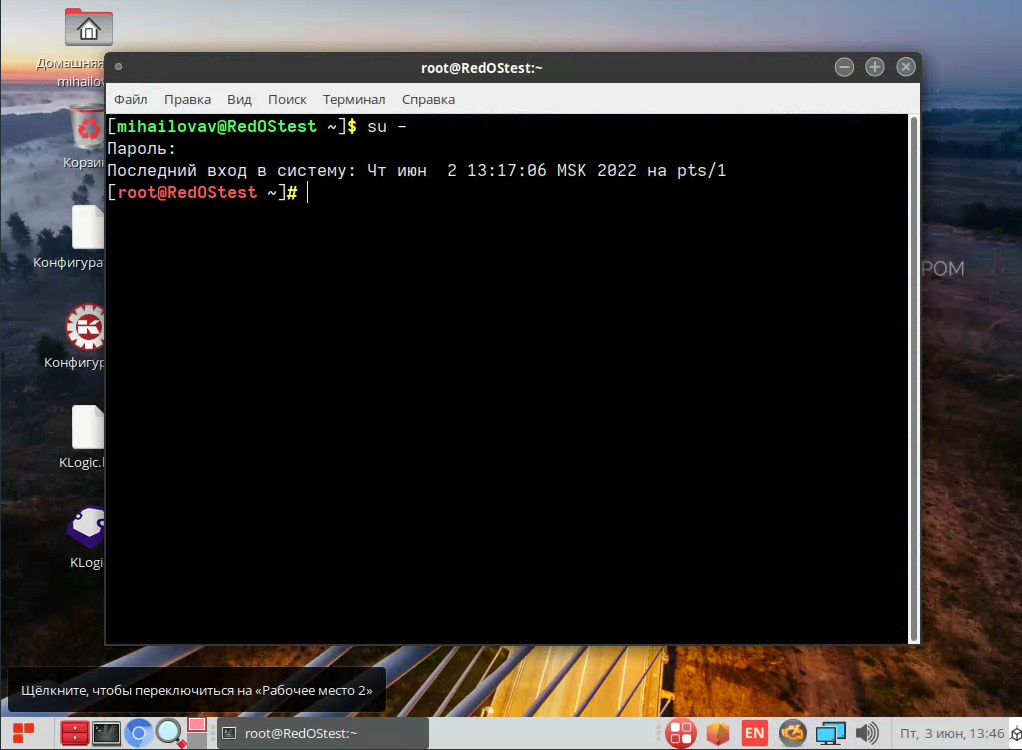Launch the terminal from the taskbar launcher
This screenshot has height=750, width=1022.
pyautogui.click(x=106, y=733)
